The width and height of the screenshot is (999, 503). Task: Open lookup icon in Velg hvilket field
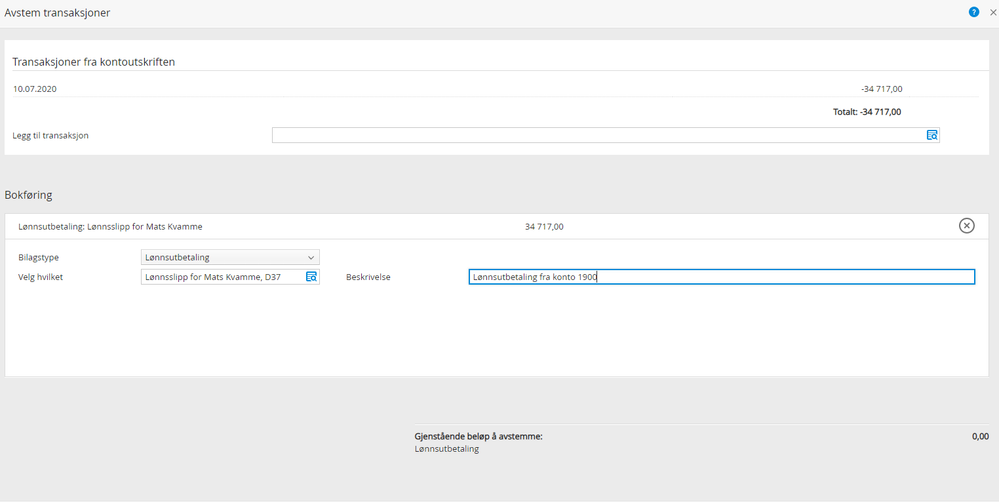(312, 277)
